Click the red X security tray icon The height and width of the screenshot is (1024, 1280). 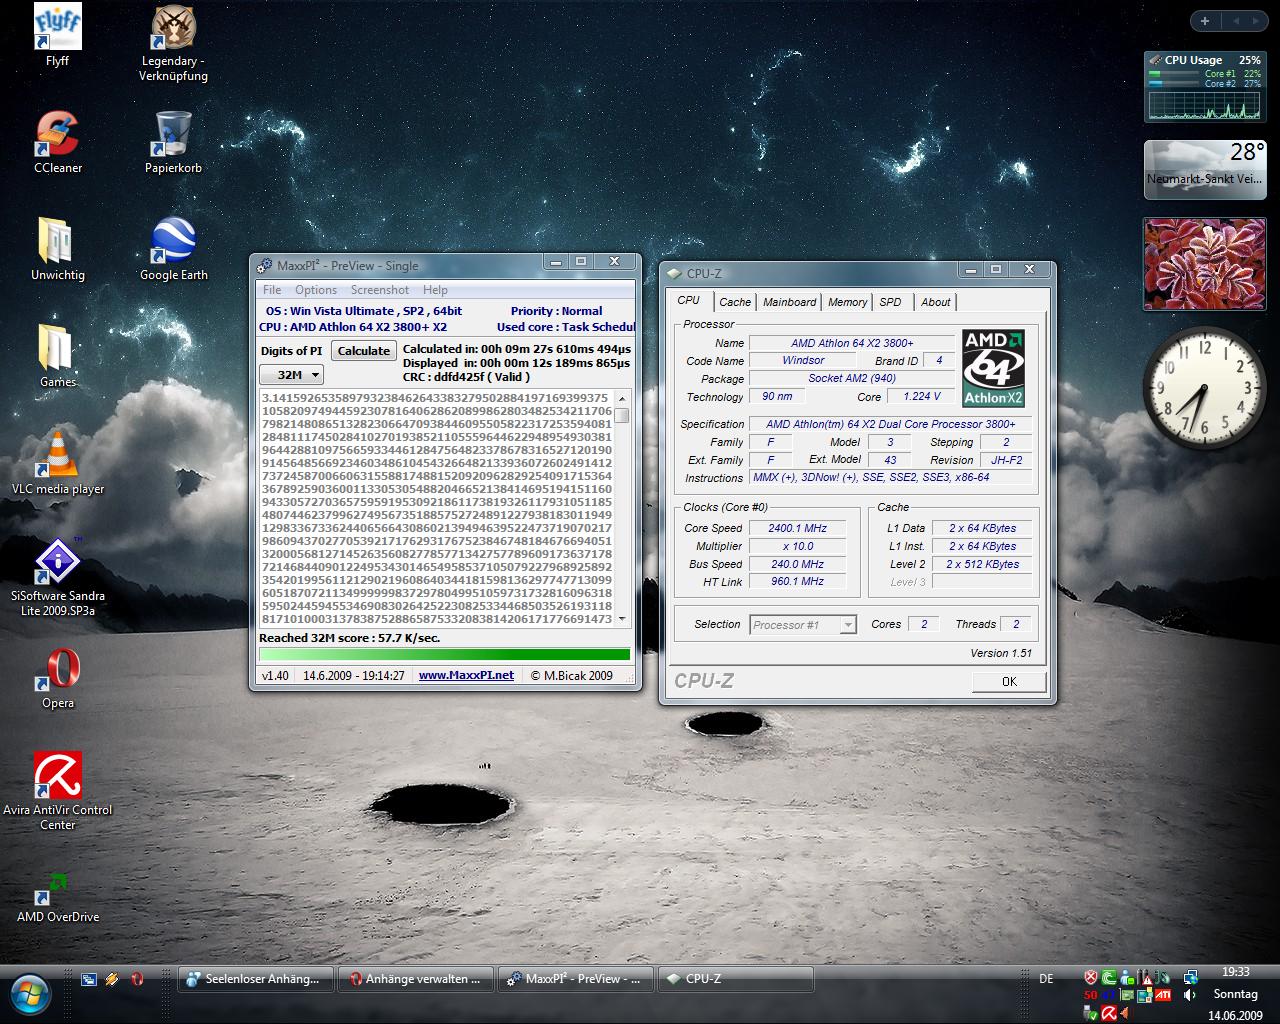(x=1091, y=977)
